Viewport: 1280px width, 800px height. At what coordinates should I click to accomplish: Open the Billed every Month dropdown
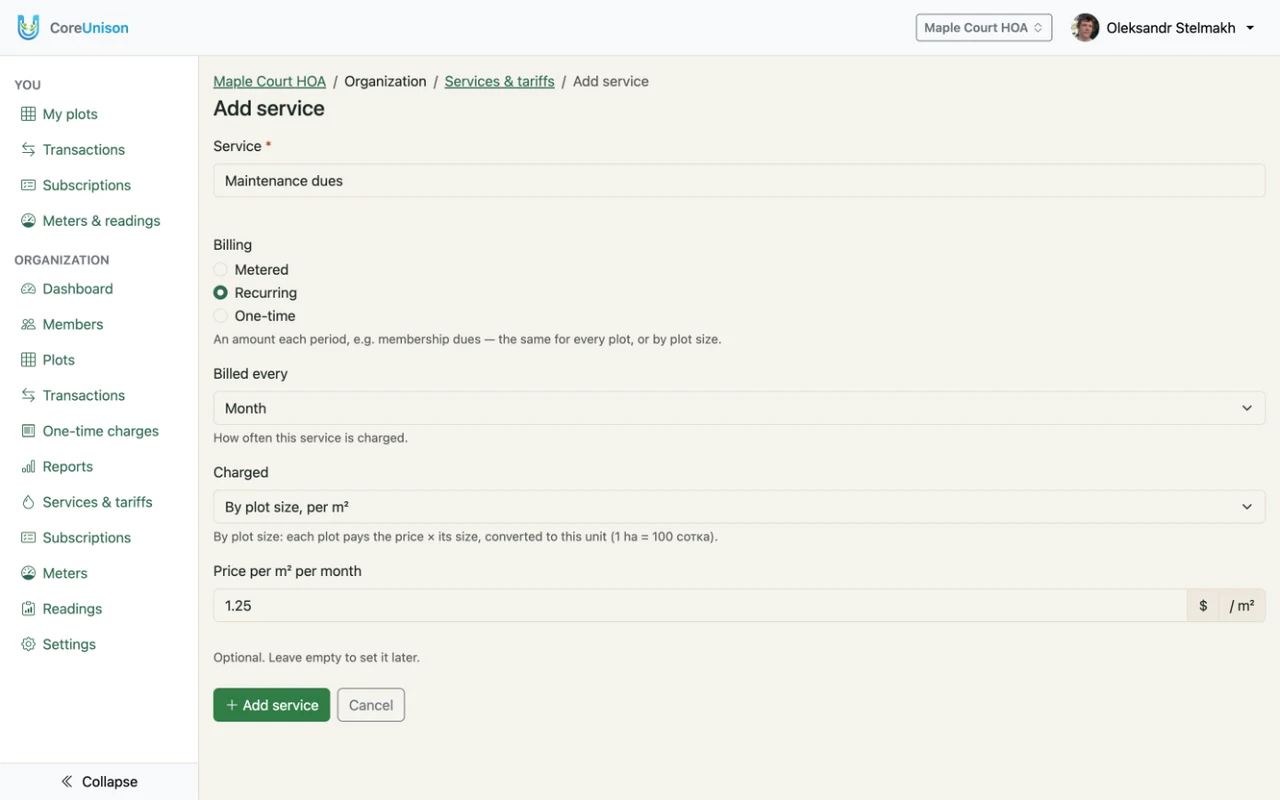(x=739, y=408)
